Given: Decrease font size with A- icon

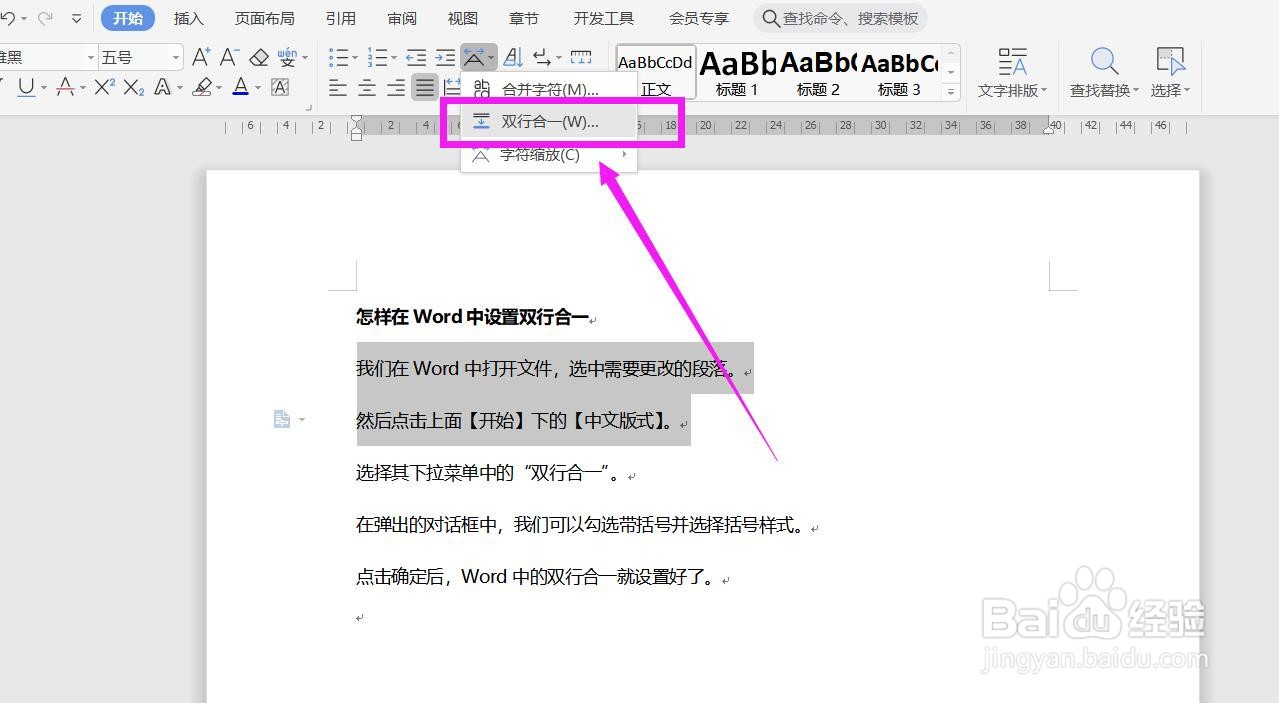Looking at the screenshot, I should [x=230, y=58].
